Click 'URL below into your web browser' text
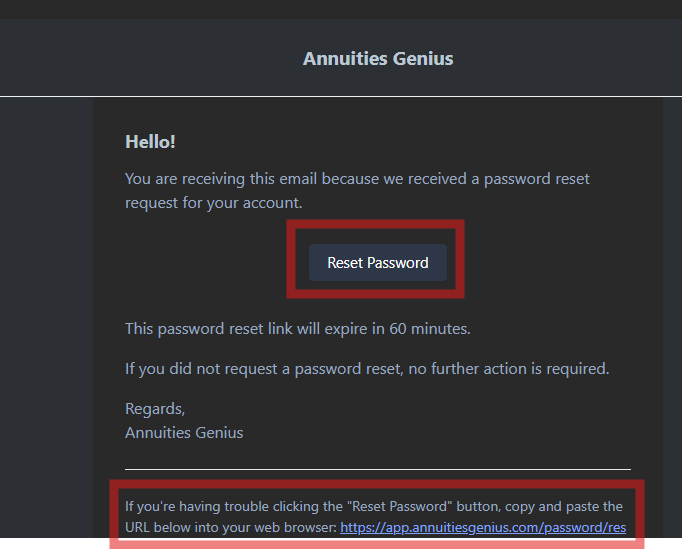The image size is (682, 549). tap(230, 527)
